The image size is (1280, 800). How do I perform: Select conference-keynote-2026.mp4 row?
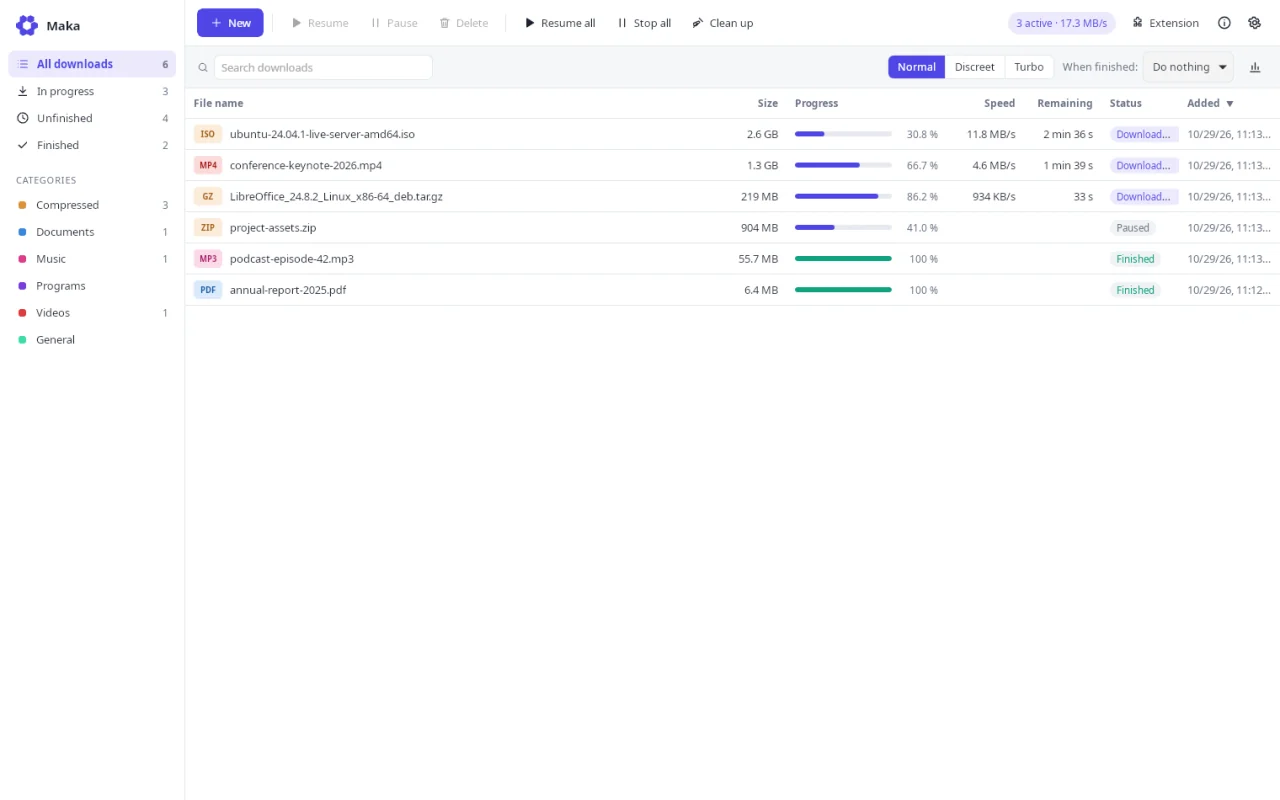pyautogui.click(x=732, y=165)
